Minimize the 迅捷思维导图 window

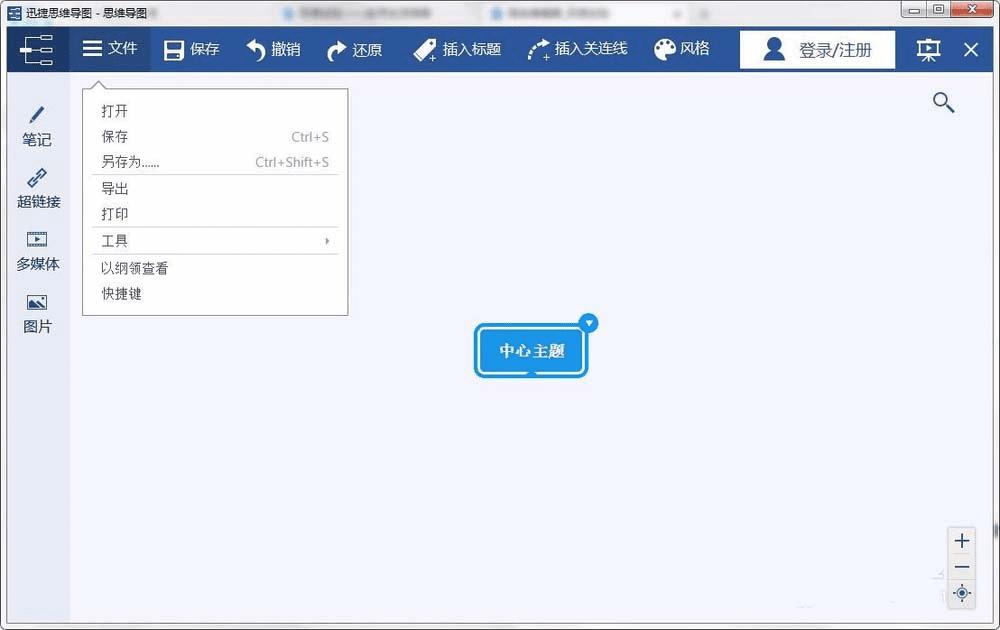[914, 10]
